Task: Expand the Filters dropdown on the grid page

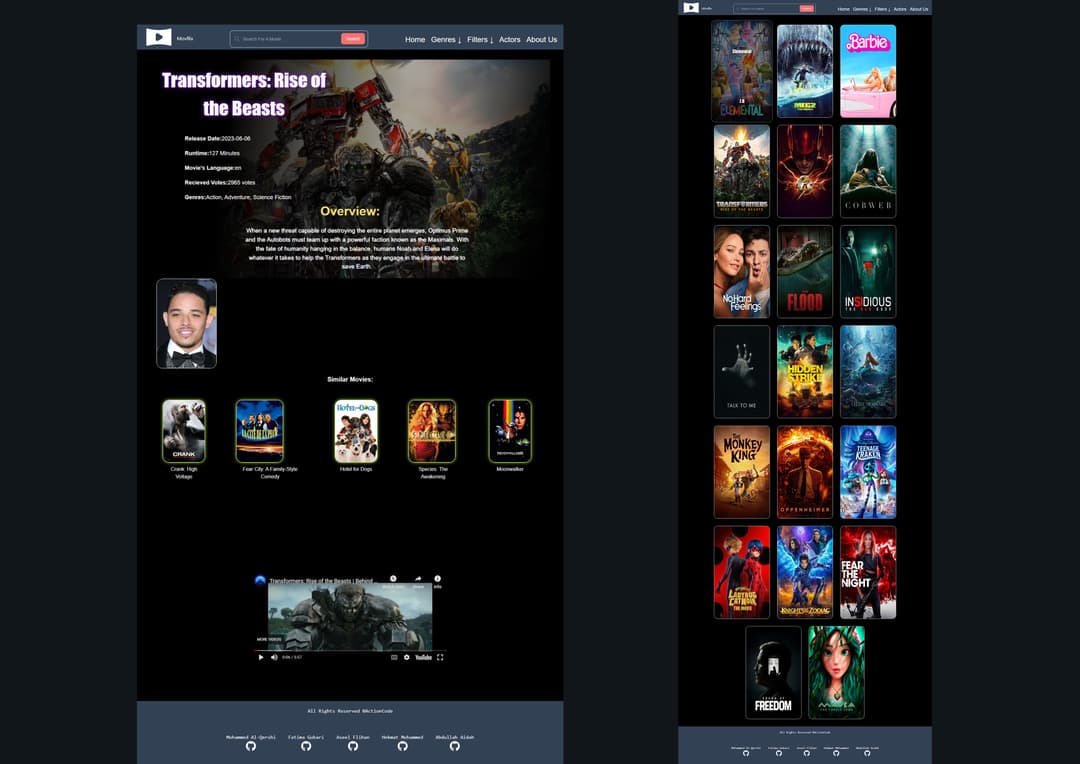Action: click(x=882, y=9)
